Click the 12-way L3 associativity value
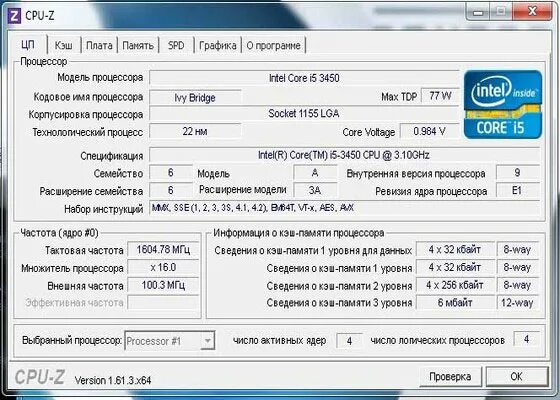Viewport: 560px width, 400px height. point(517,302)
